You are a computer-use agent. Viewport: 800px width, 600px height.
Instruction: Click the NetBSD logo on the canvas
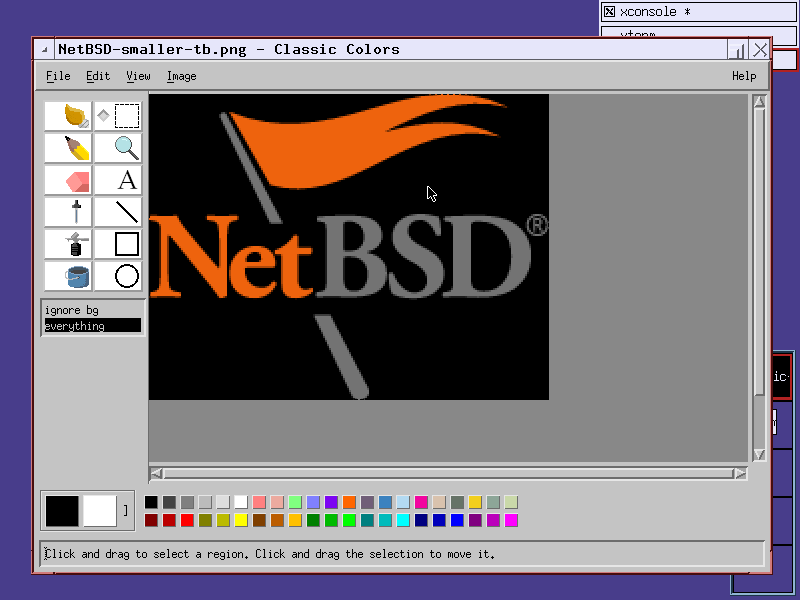[x=349, y=247]
